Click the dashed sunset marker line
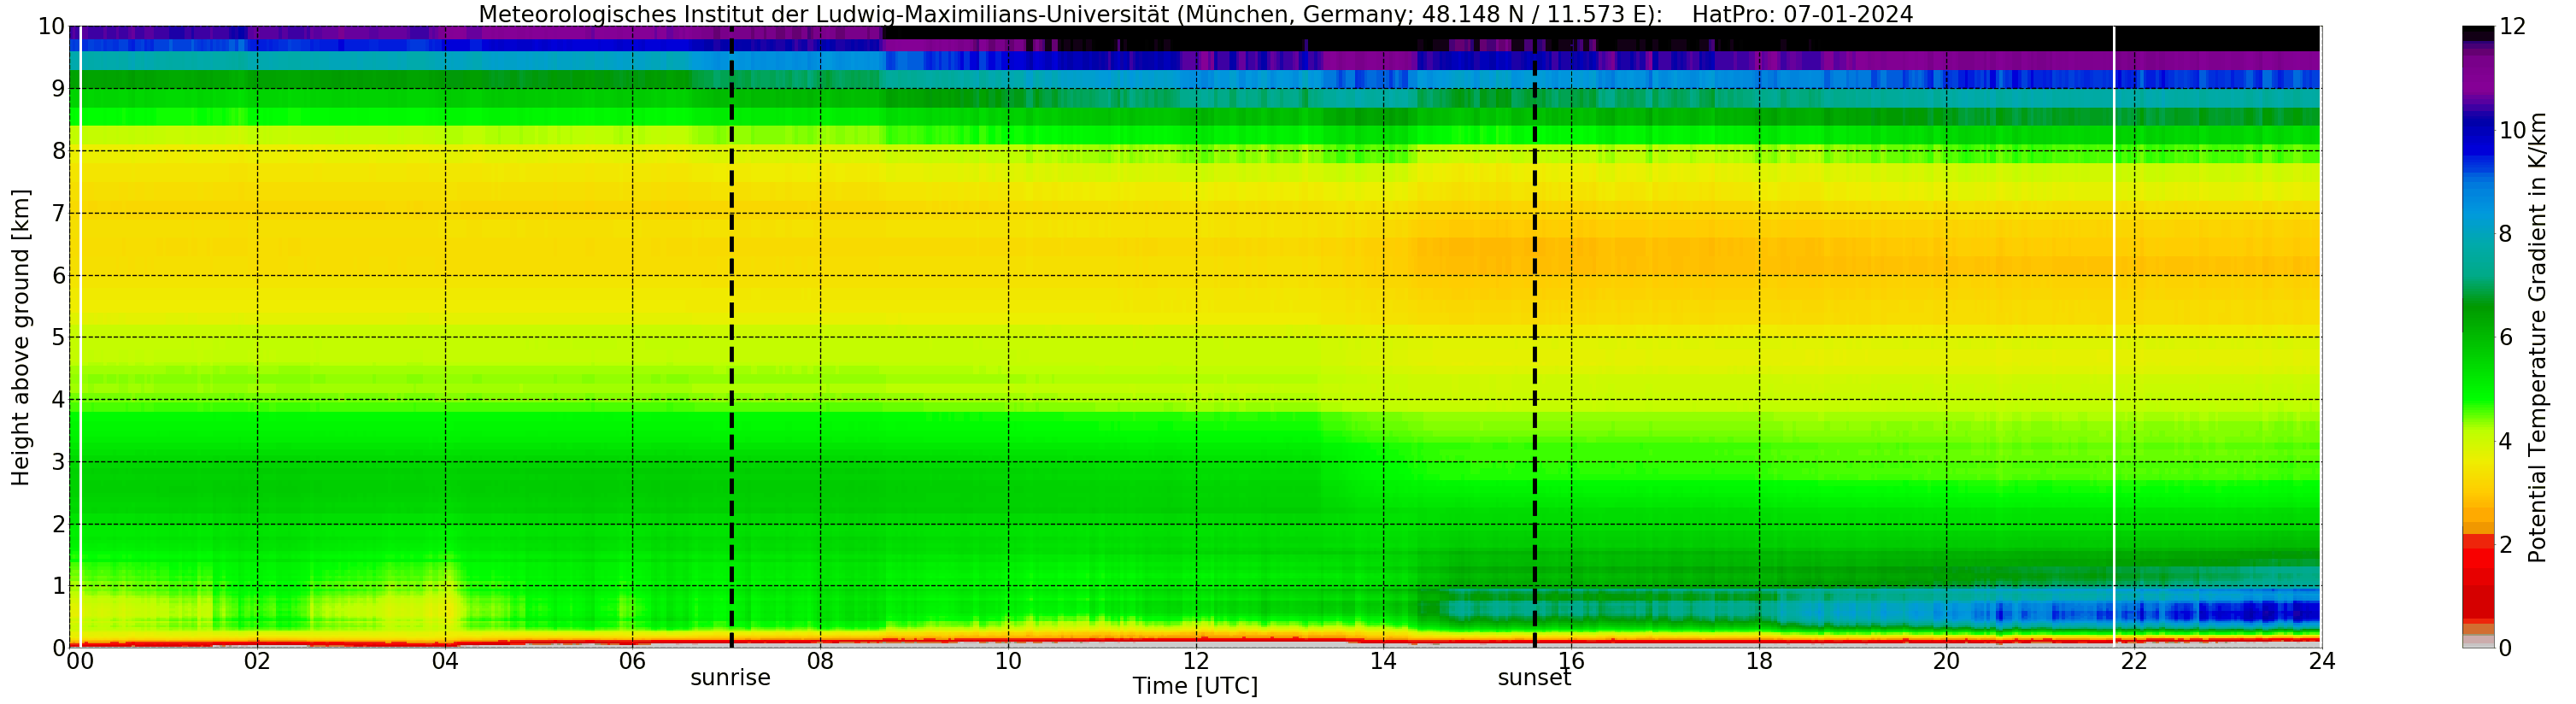This screenshot has width=2576, height=704. point(1535,337)
